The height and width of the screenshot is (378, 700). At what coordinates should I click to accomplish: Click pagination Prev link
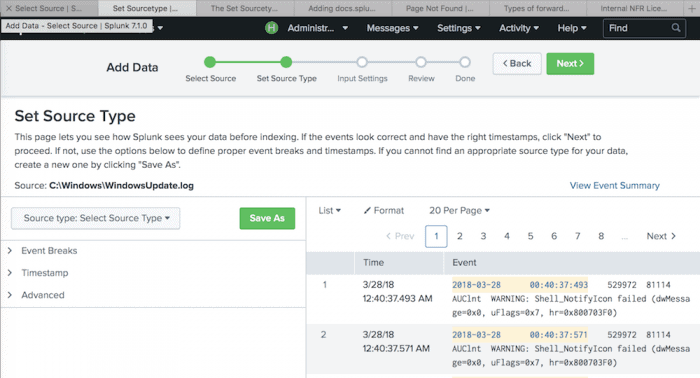(400, 236)
